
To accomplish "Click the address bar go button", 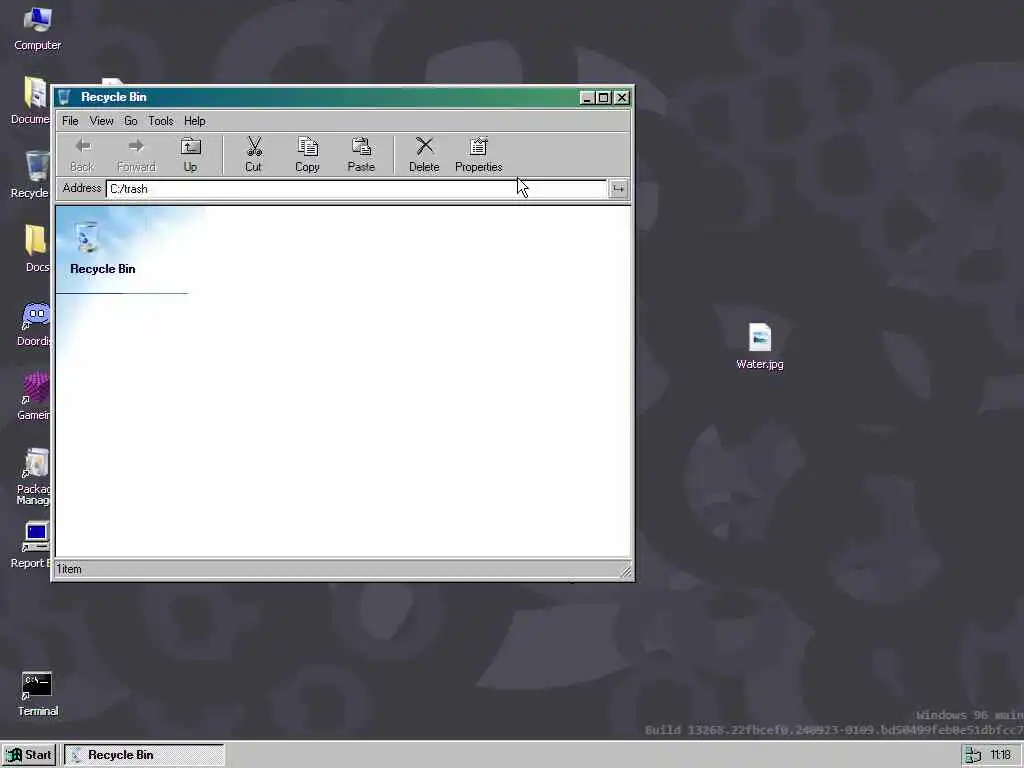I will pos(618,189).
